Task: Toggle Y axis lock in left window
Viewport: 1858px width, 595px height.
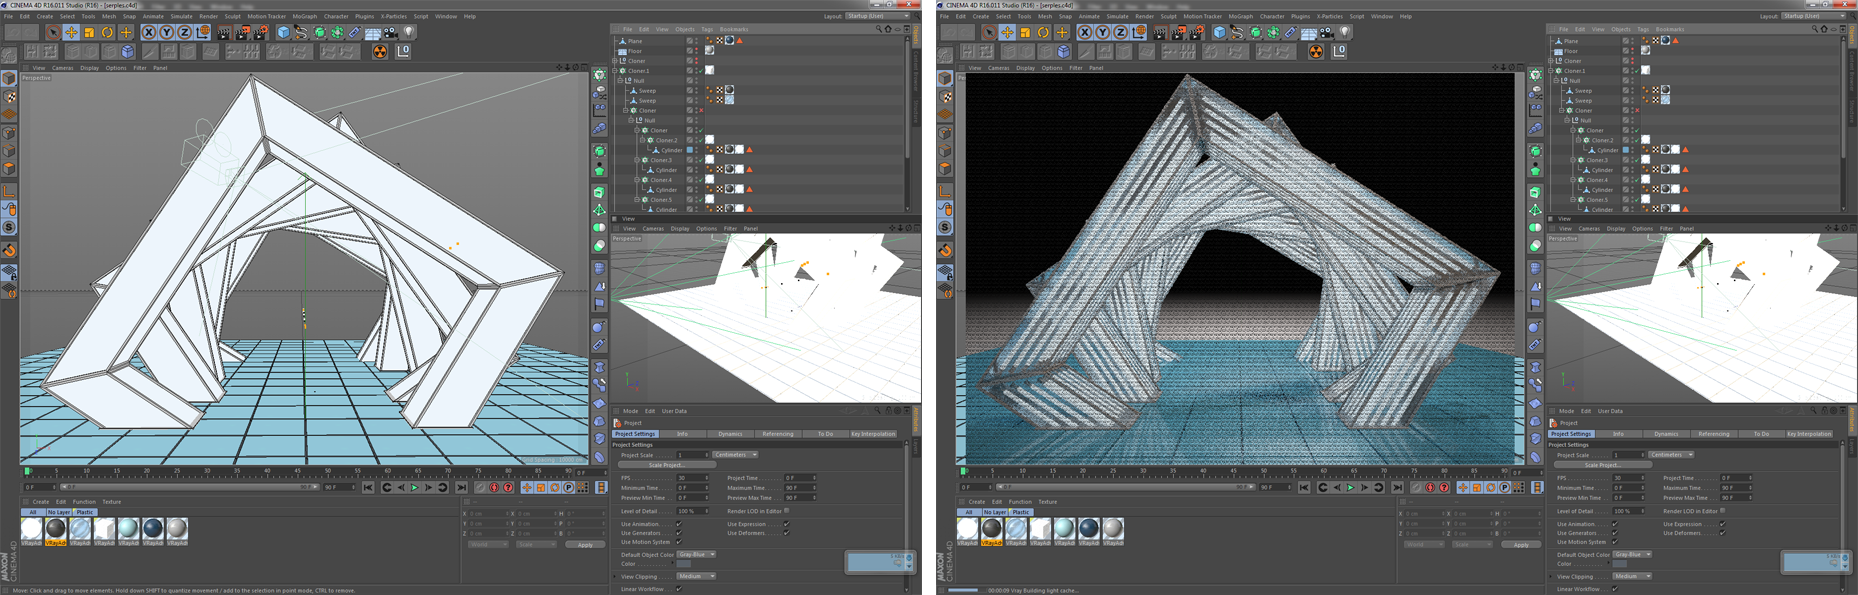Action: [x=166, y=32]
